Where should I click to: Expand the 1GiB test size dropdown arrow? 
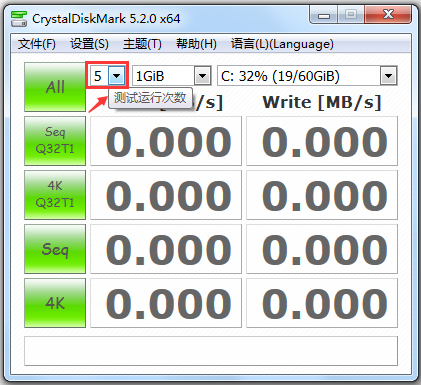tap(203, 76)
